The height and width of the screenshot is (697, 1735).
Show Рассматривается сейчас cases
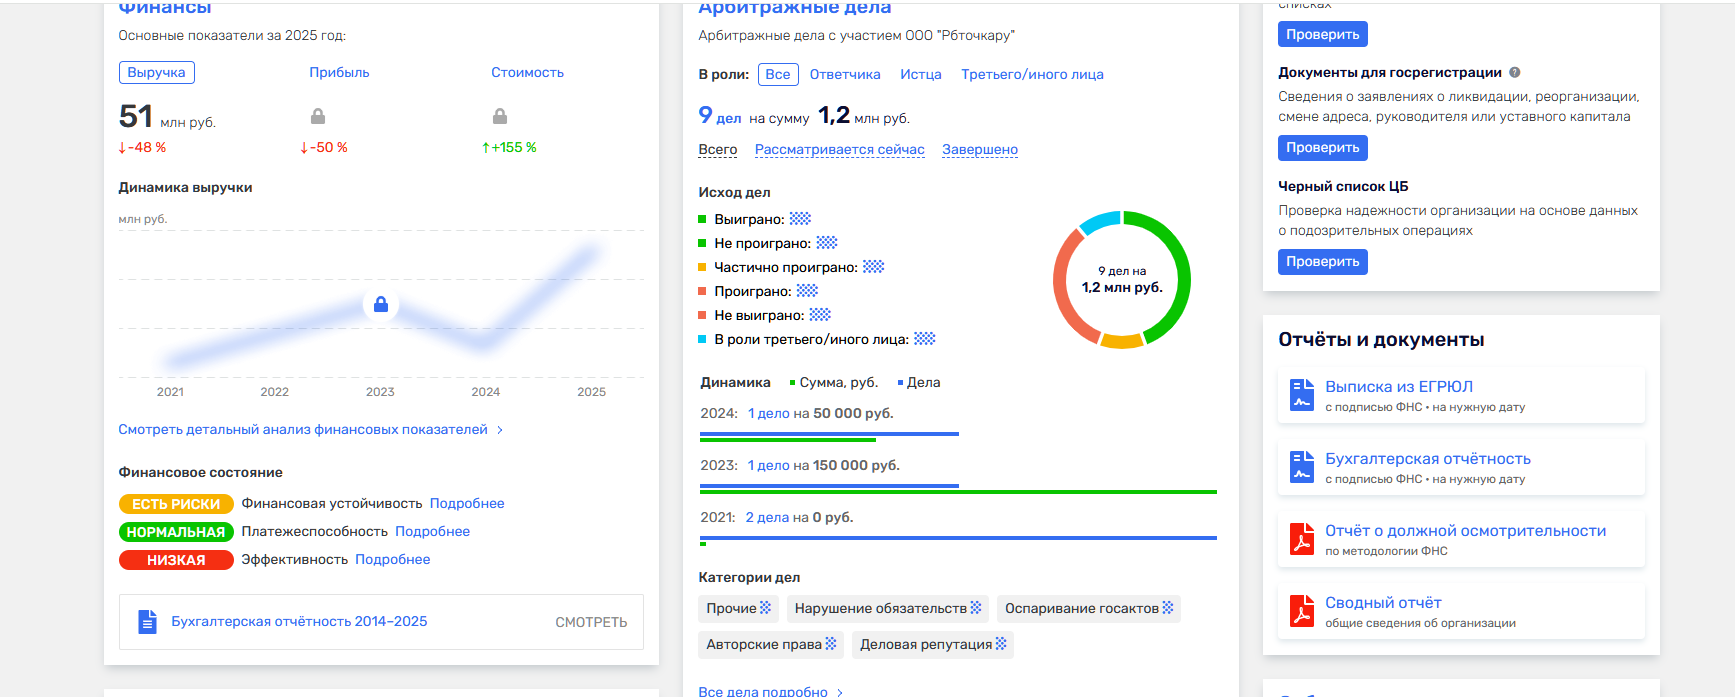click(840, 150)
